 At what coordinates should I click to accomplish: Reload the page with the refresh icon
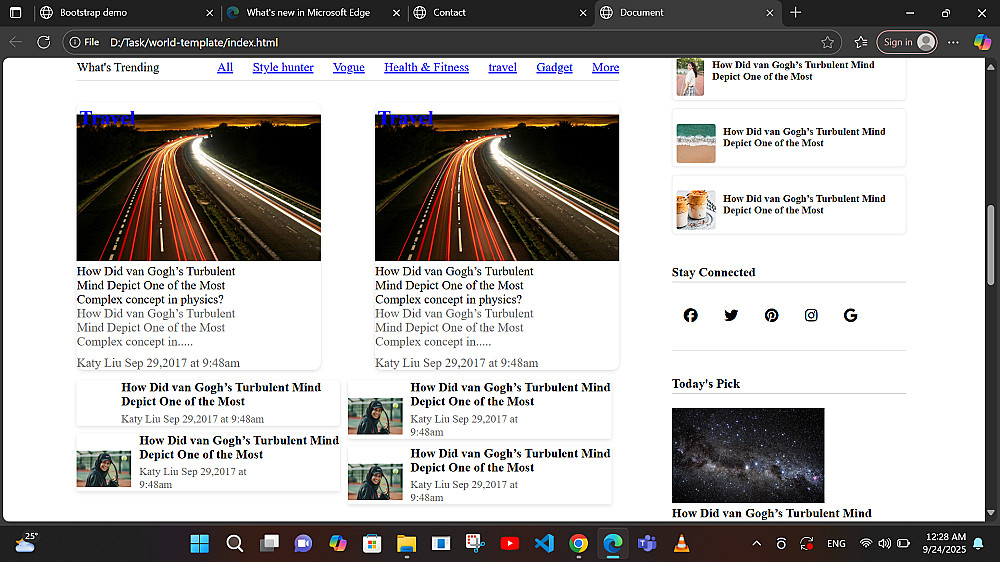(x=43, y=42)
